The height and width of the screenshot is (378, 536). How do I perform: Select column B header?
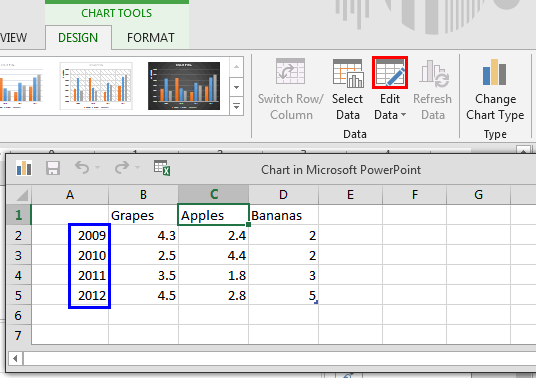143,195
